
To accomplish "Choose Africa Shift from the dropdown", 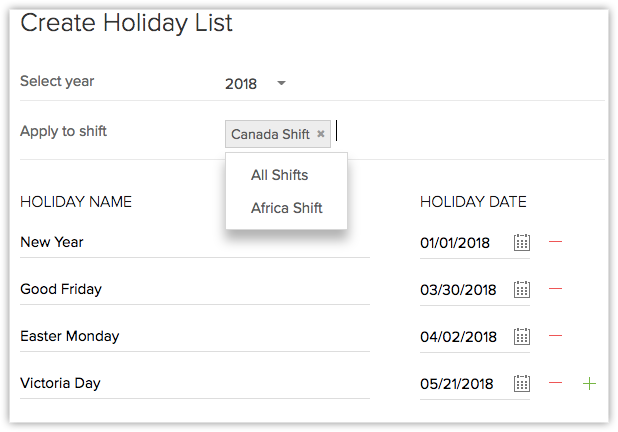I will pyautogui.click(x=286, y=208).
